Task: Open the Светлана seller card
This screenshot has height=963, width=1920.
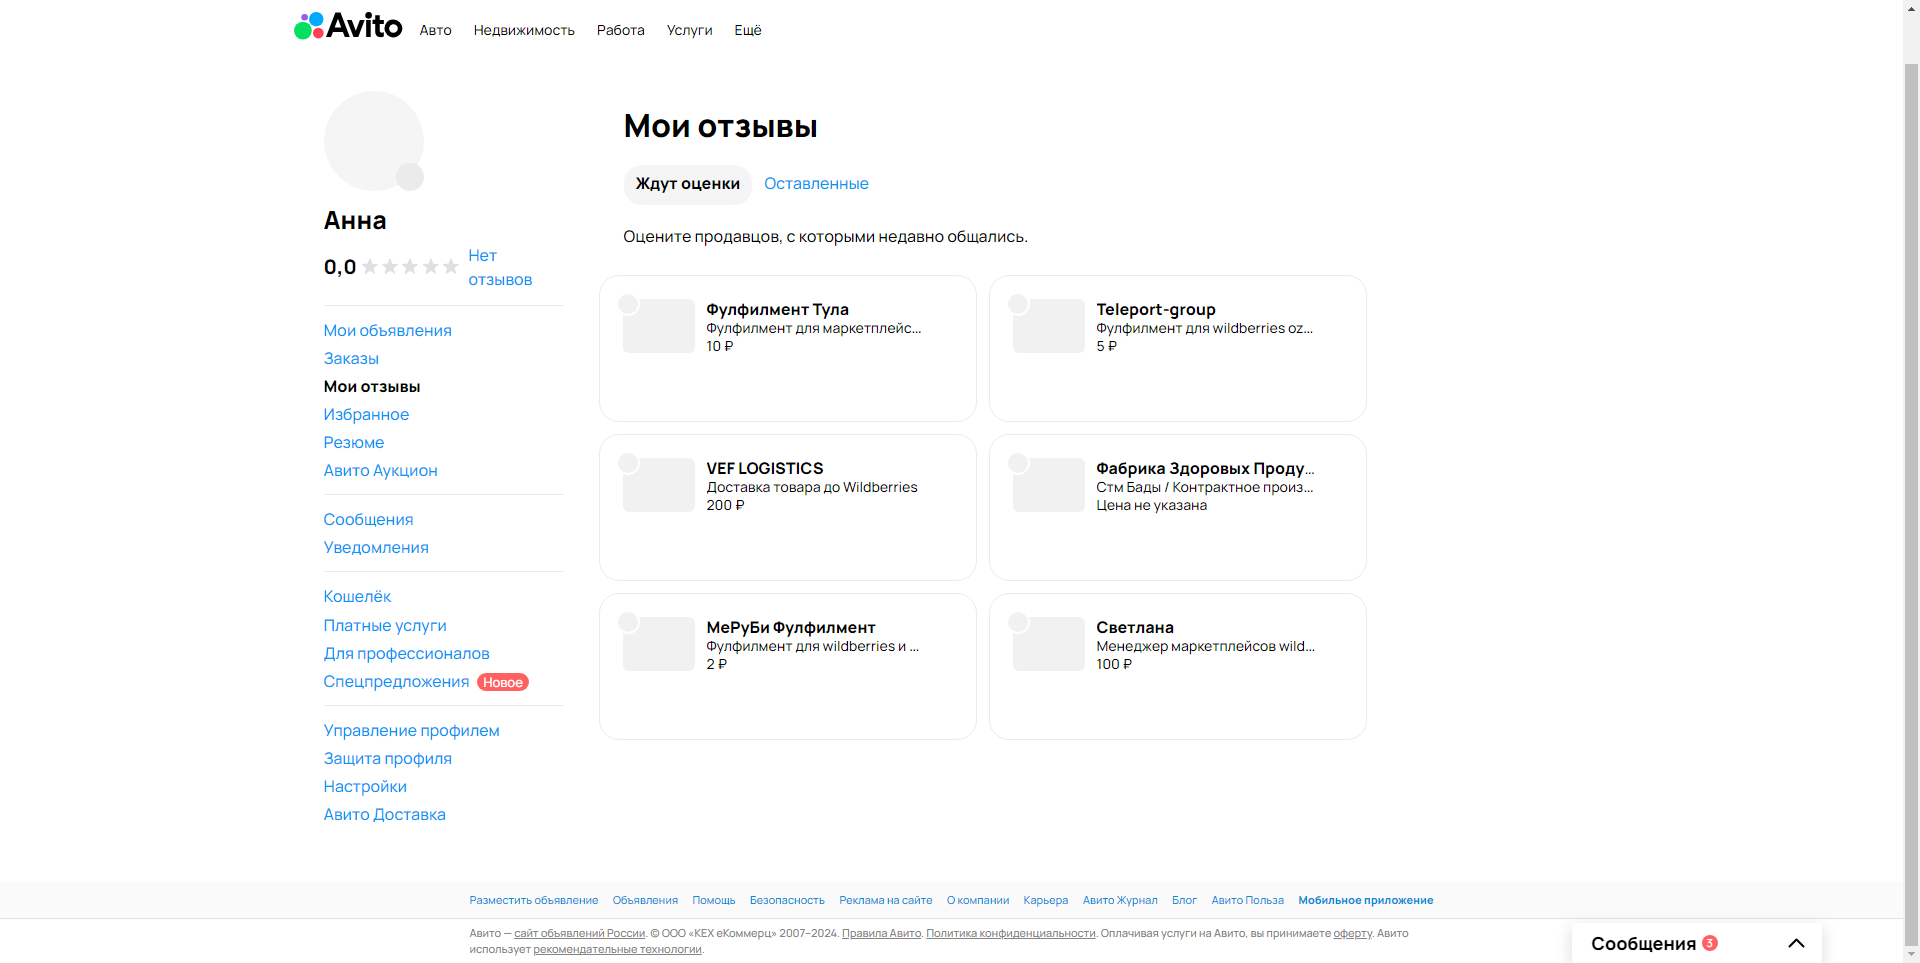Action: pyautogui.click(x=1178, y=666)
